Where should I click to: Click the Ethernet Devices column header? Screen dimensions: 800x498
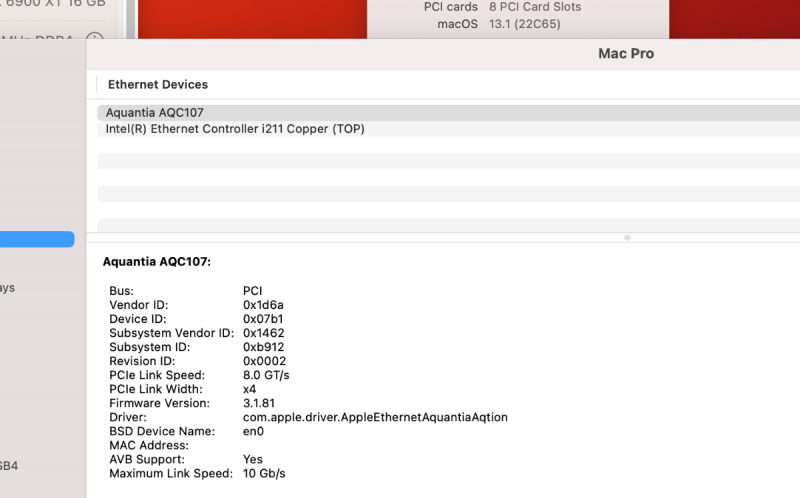pos(158,85)
